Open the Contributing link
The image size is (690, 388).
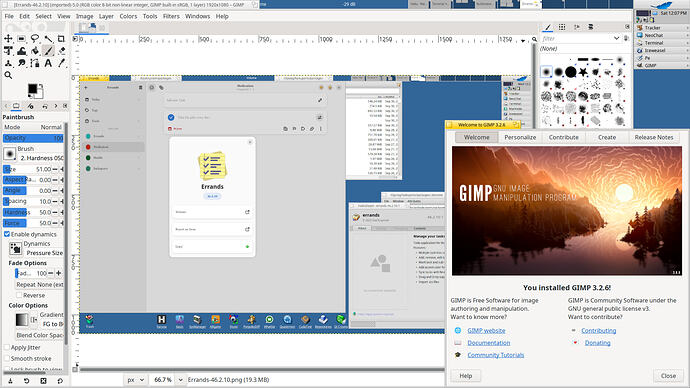tap(598, 330)
